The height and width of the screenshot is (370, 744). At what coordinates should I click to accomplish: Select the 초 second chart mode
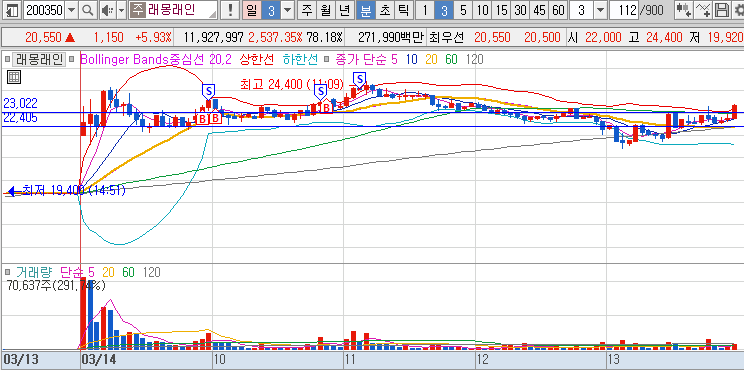point(384,10)
